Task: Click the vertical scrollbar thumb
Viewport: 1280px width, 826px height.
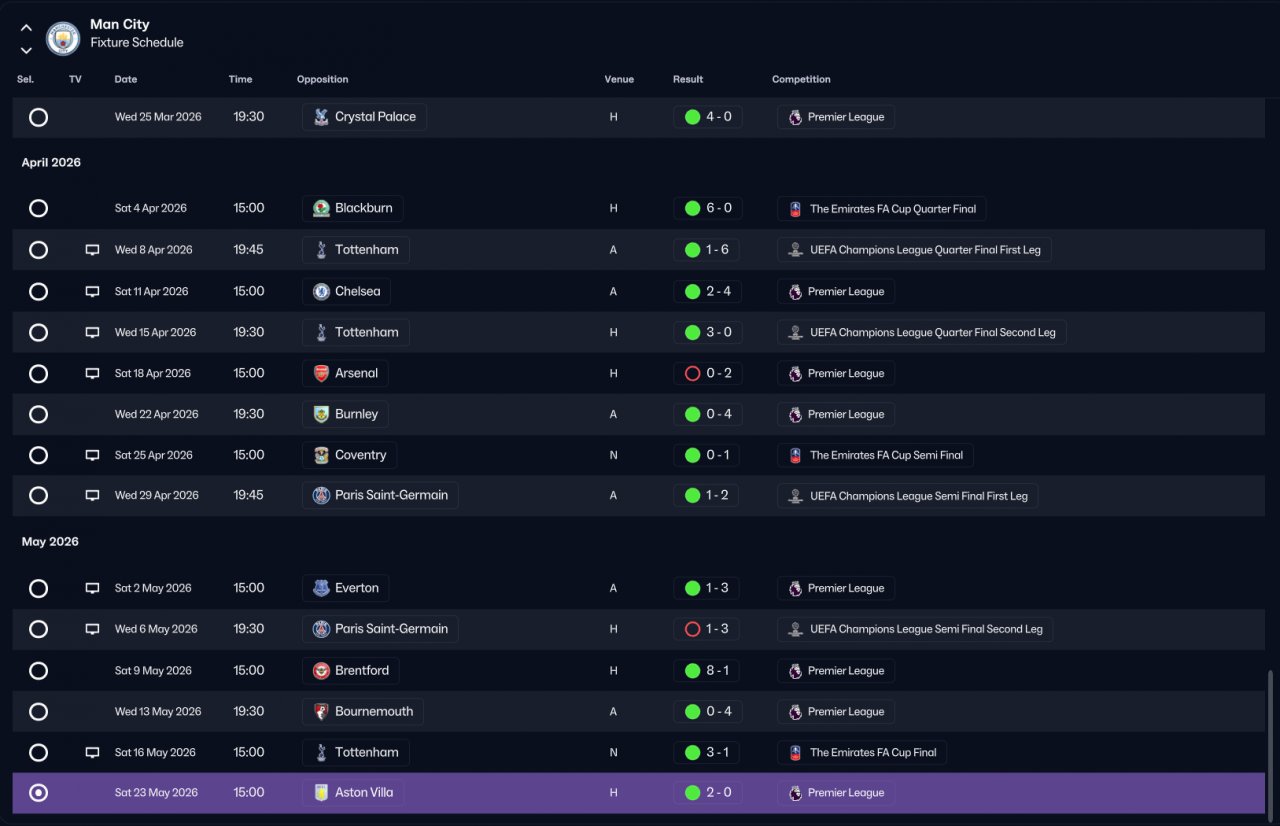Action: tap(1270, 738)
